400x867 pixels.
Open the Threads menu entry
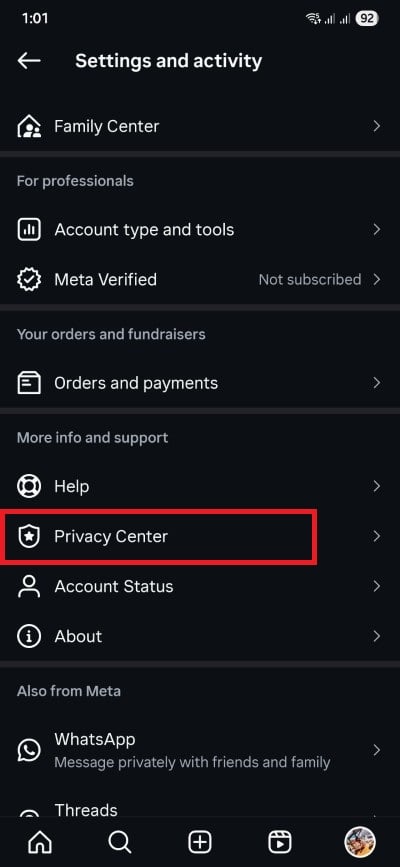200,811
